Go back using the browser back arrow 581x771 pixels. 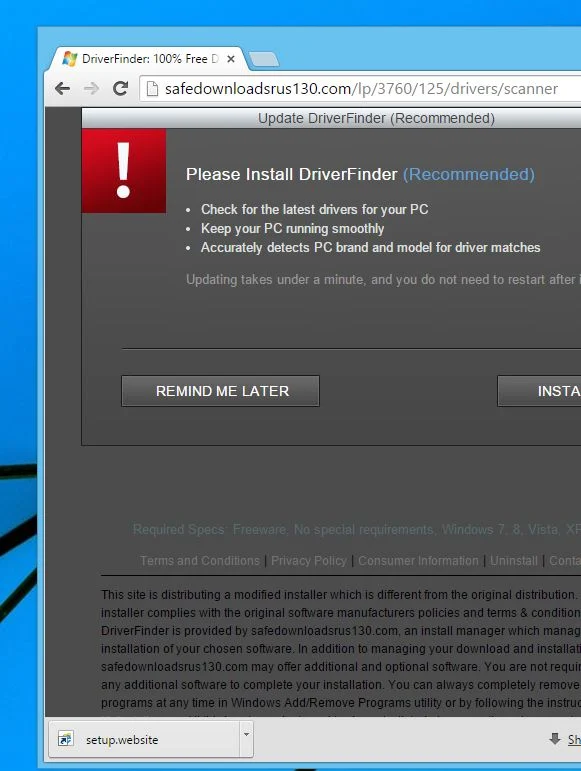pos(62,89)
